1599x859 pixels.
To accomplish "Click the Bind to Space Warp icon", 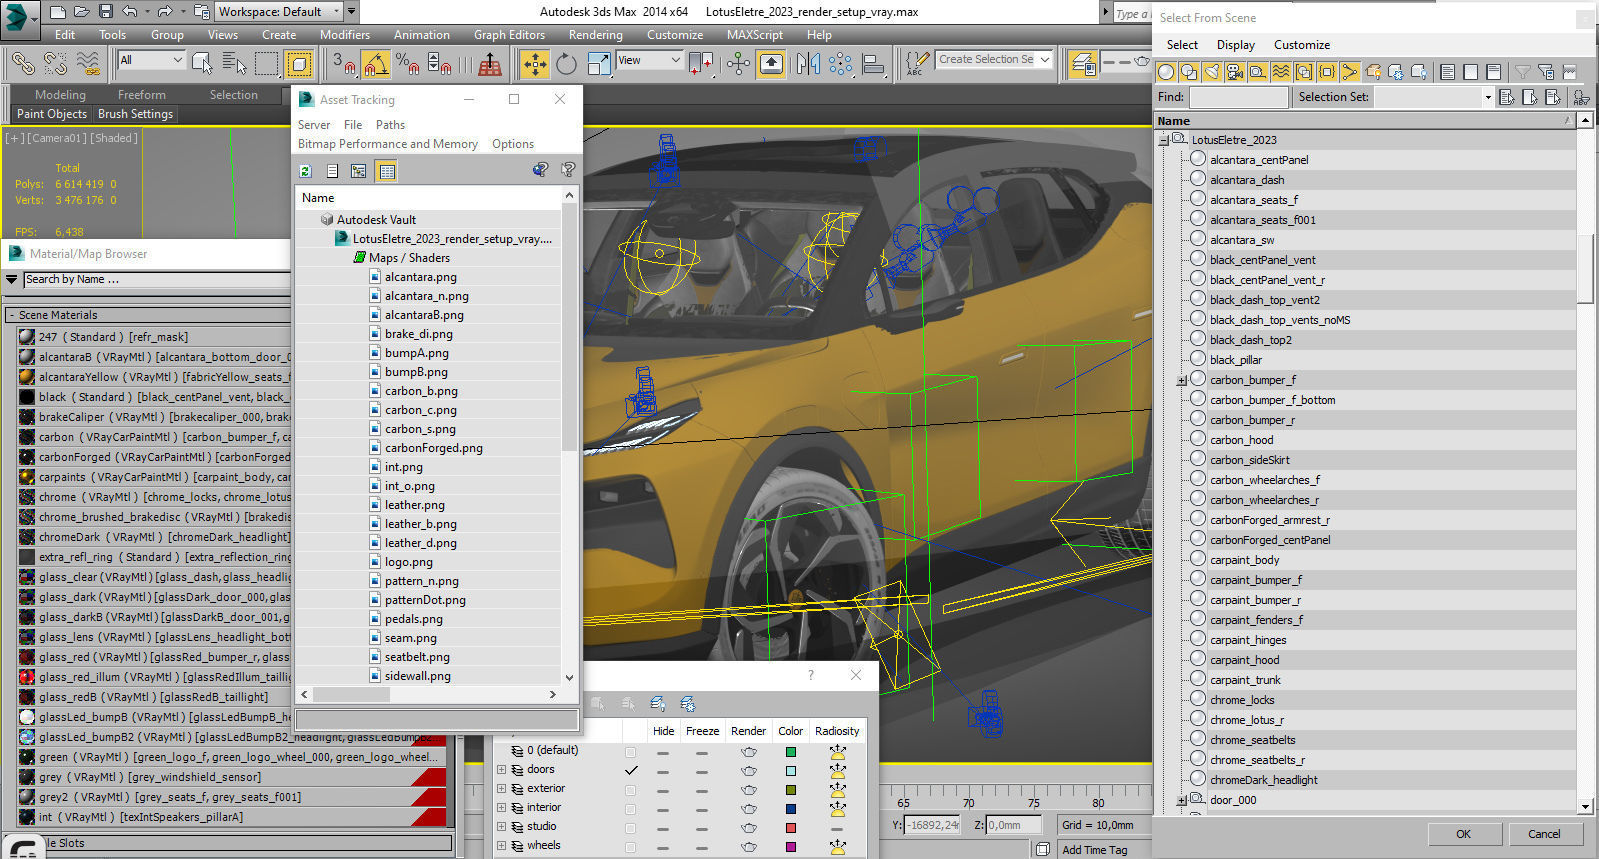I will coord(88,64).
